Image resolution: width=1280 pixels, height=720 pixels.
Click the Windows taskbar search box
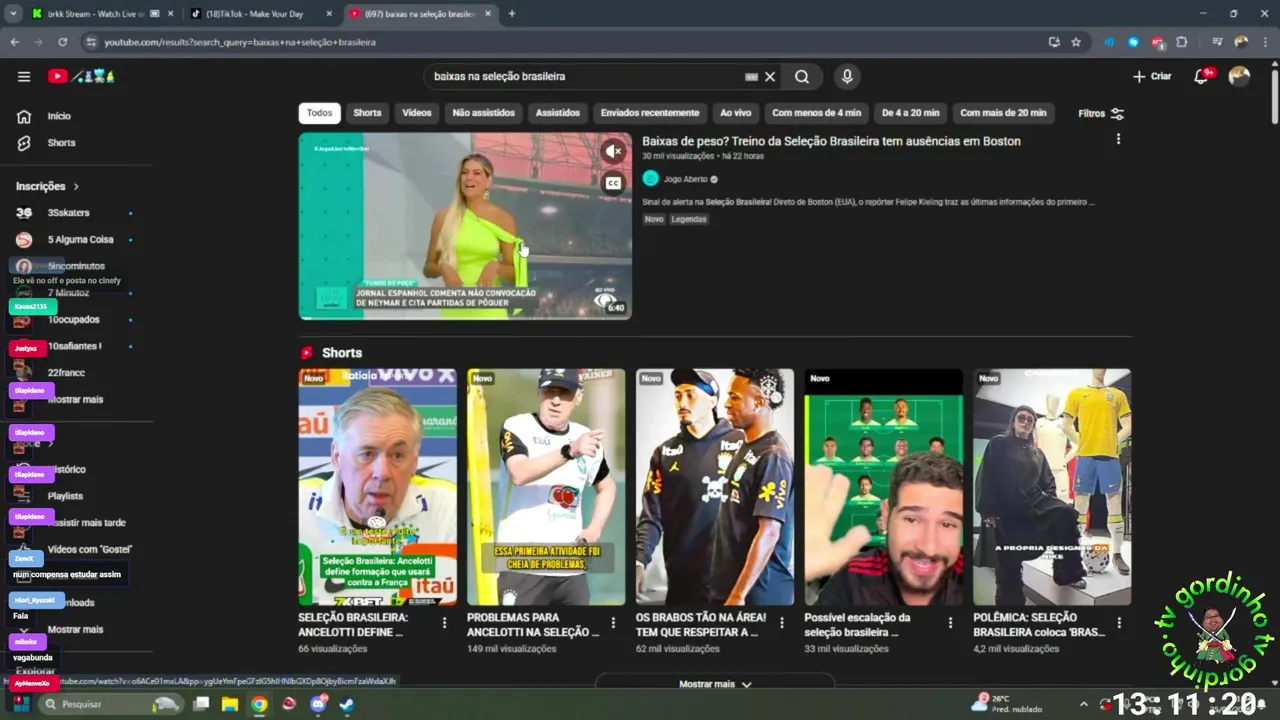pyautogui.click(x=110, y=704)
